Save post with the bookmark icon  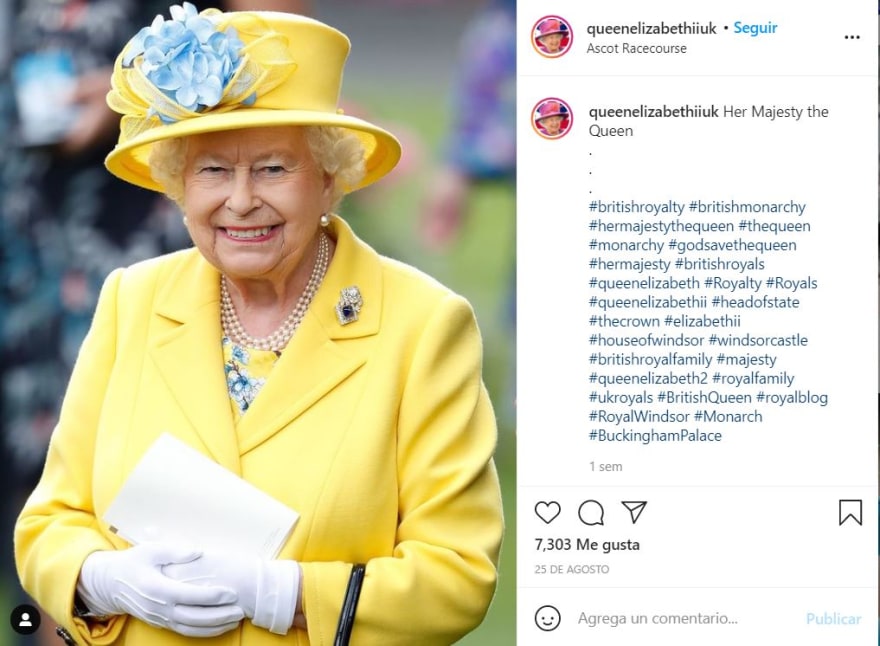(x=850, y=512)
